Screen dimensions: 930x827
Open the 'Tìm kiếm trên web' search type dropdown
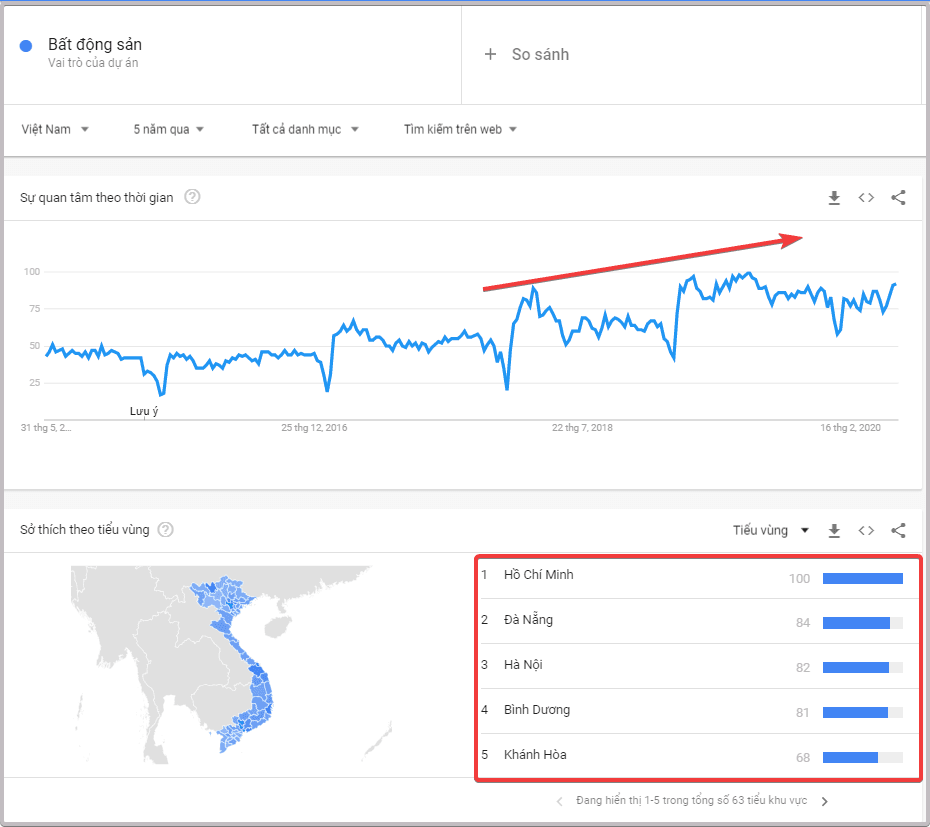click(460, 129)
